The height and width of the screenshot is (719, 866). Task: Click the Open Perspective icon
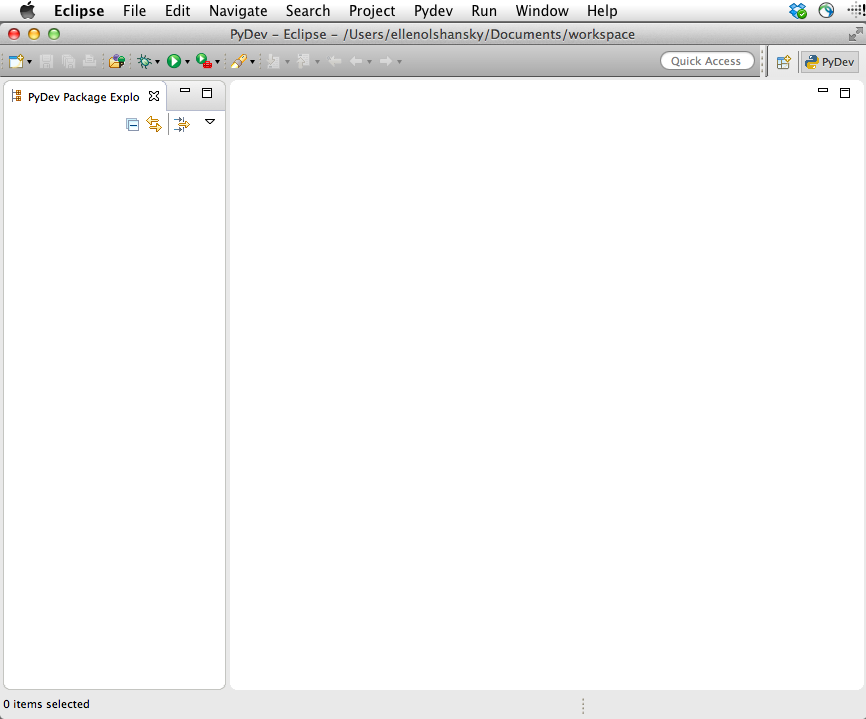click(784, 61)
